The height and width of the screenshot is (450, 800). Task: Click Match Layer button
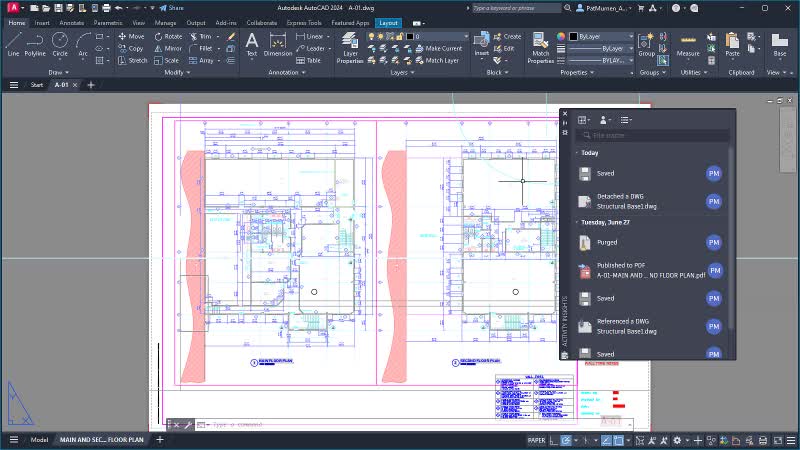click(437, 60)
